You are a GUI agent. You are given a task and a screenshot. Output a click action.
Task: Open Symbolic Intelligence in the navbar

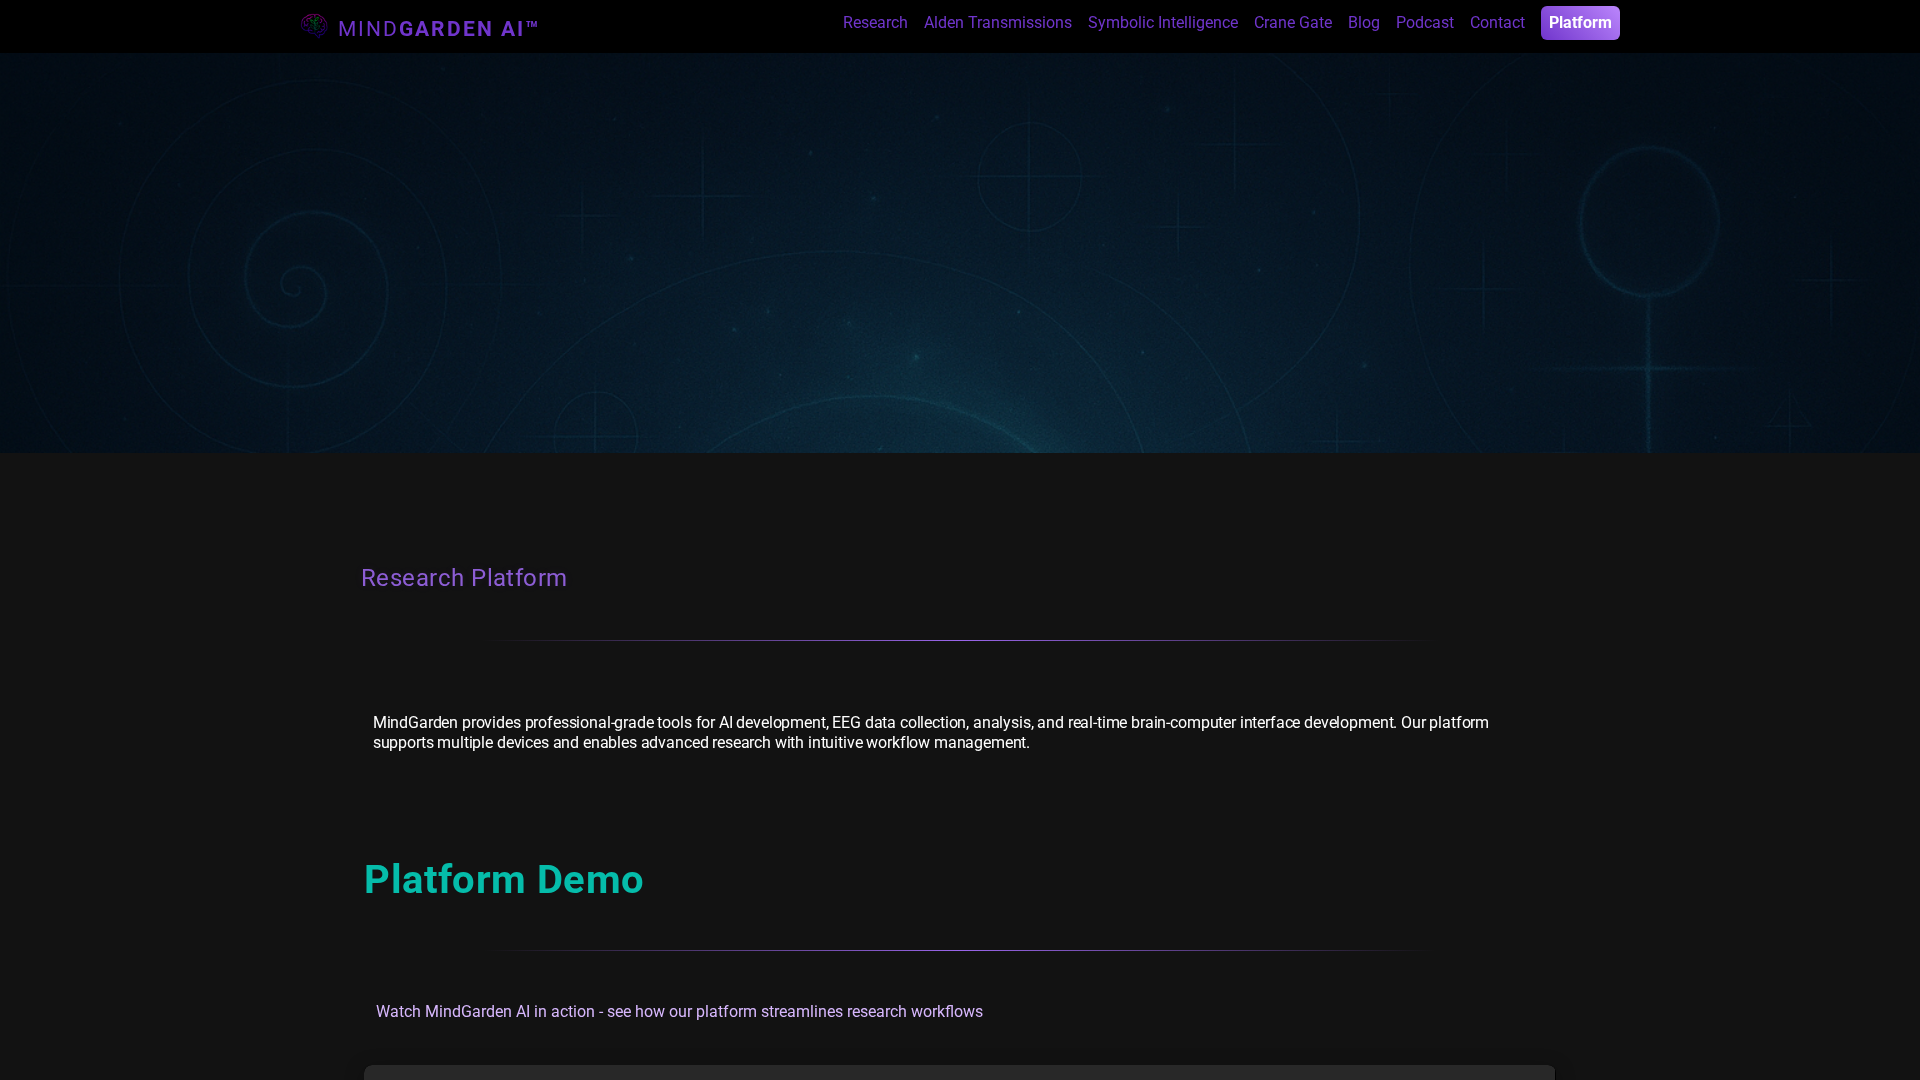1162,23
